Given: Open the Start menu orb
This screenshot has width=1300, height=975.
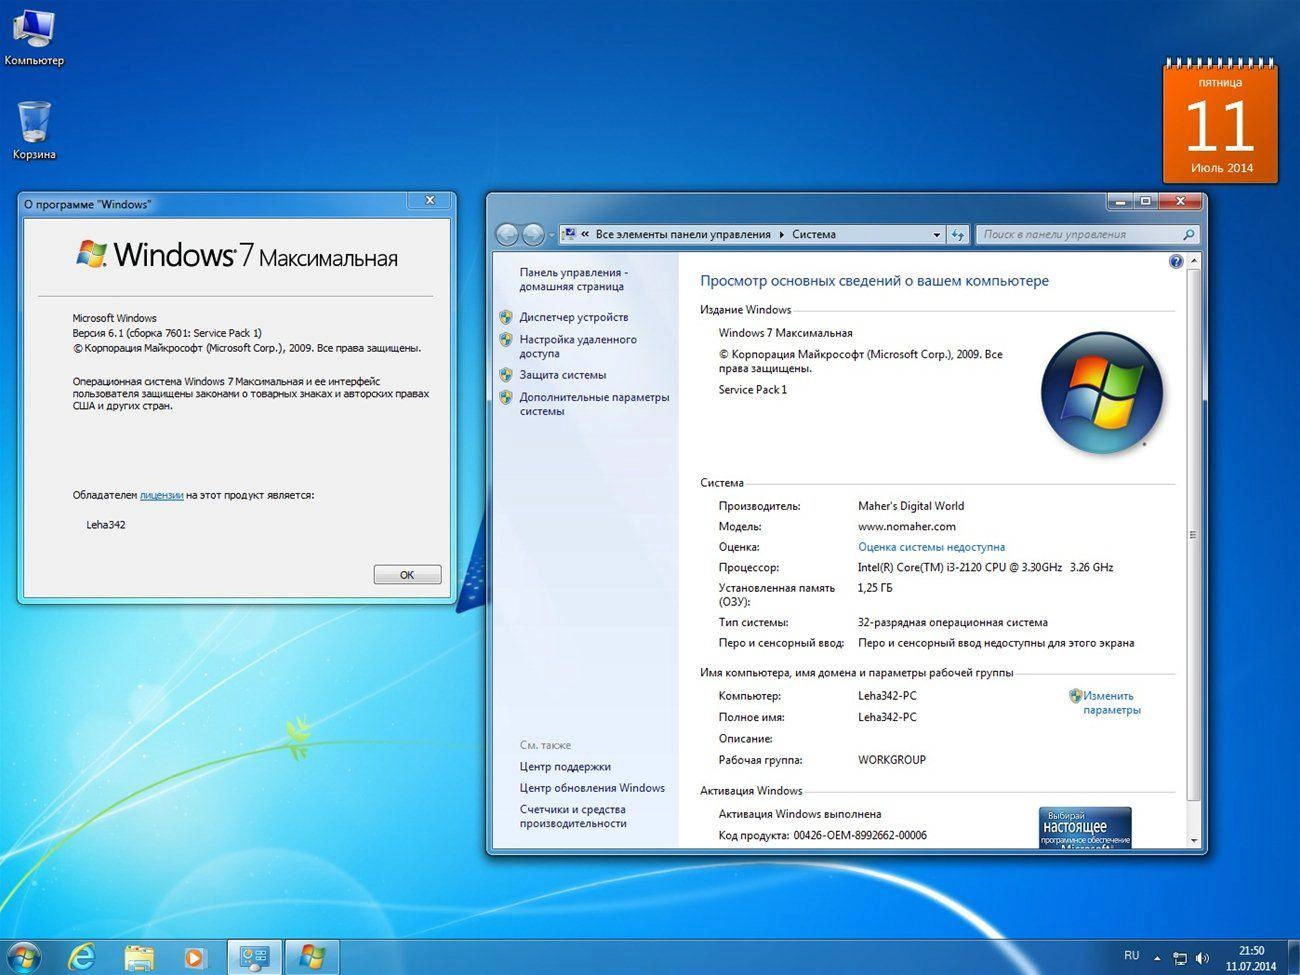Looking at the screenshot, I should click(22, 957).
